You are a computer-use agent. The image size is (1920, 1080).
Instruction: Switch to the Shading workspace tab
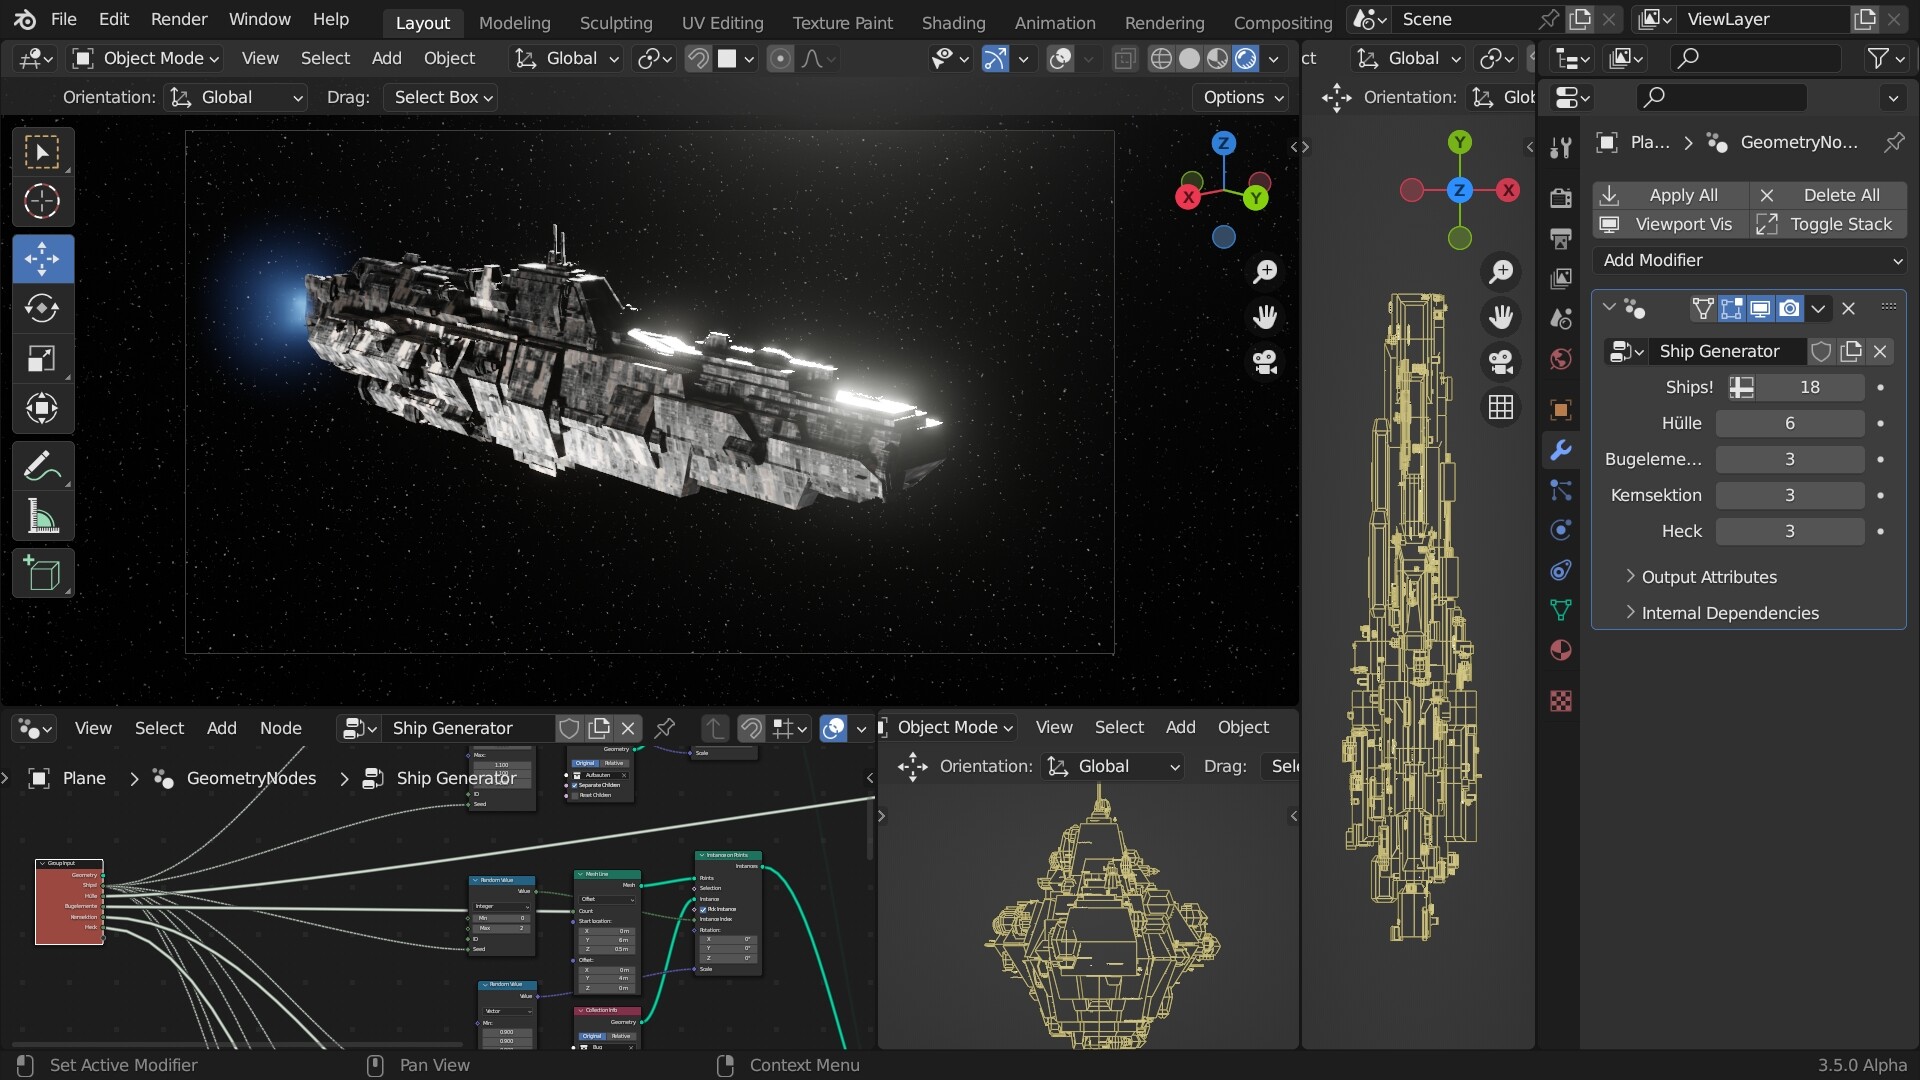click(x=953, y=22)
